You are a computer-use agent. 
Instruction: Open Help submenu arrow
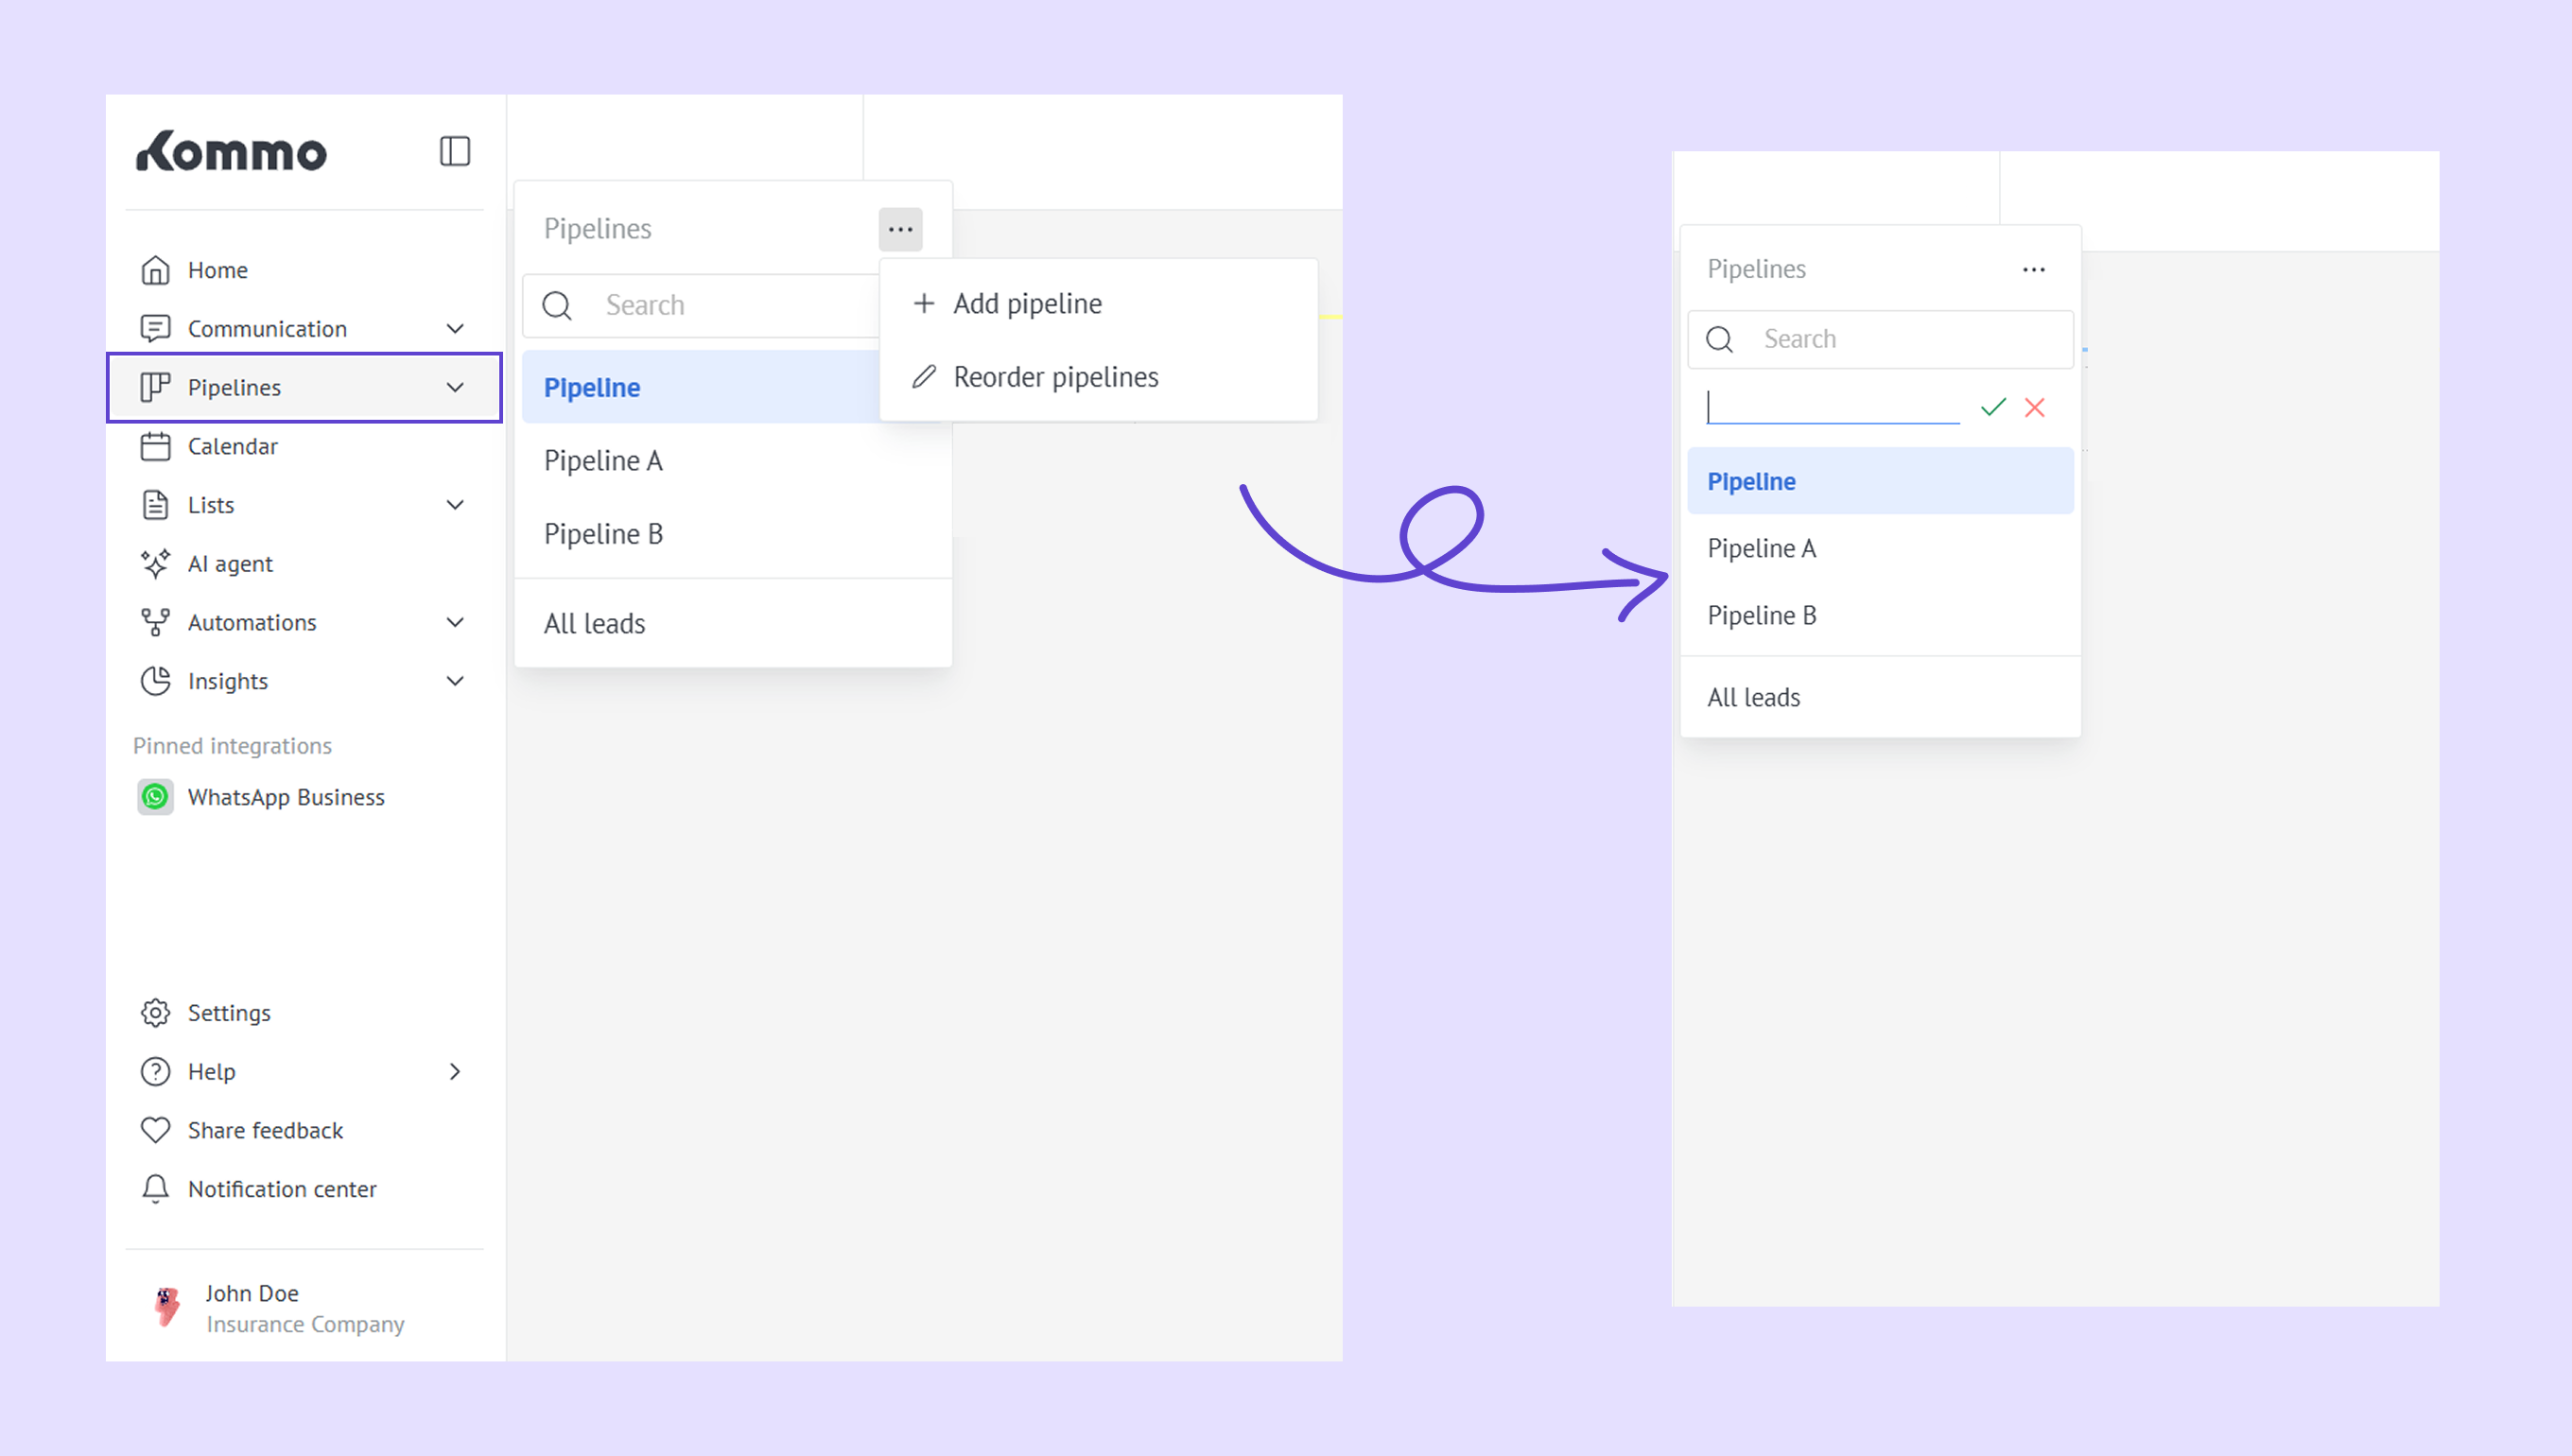click(x=455, y=1071)
